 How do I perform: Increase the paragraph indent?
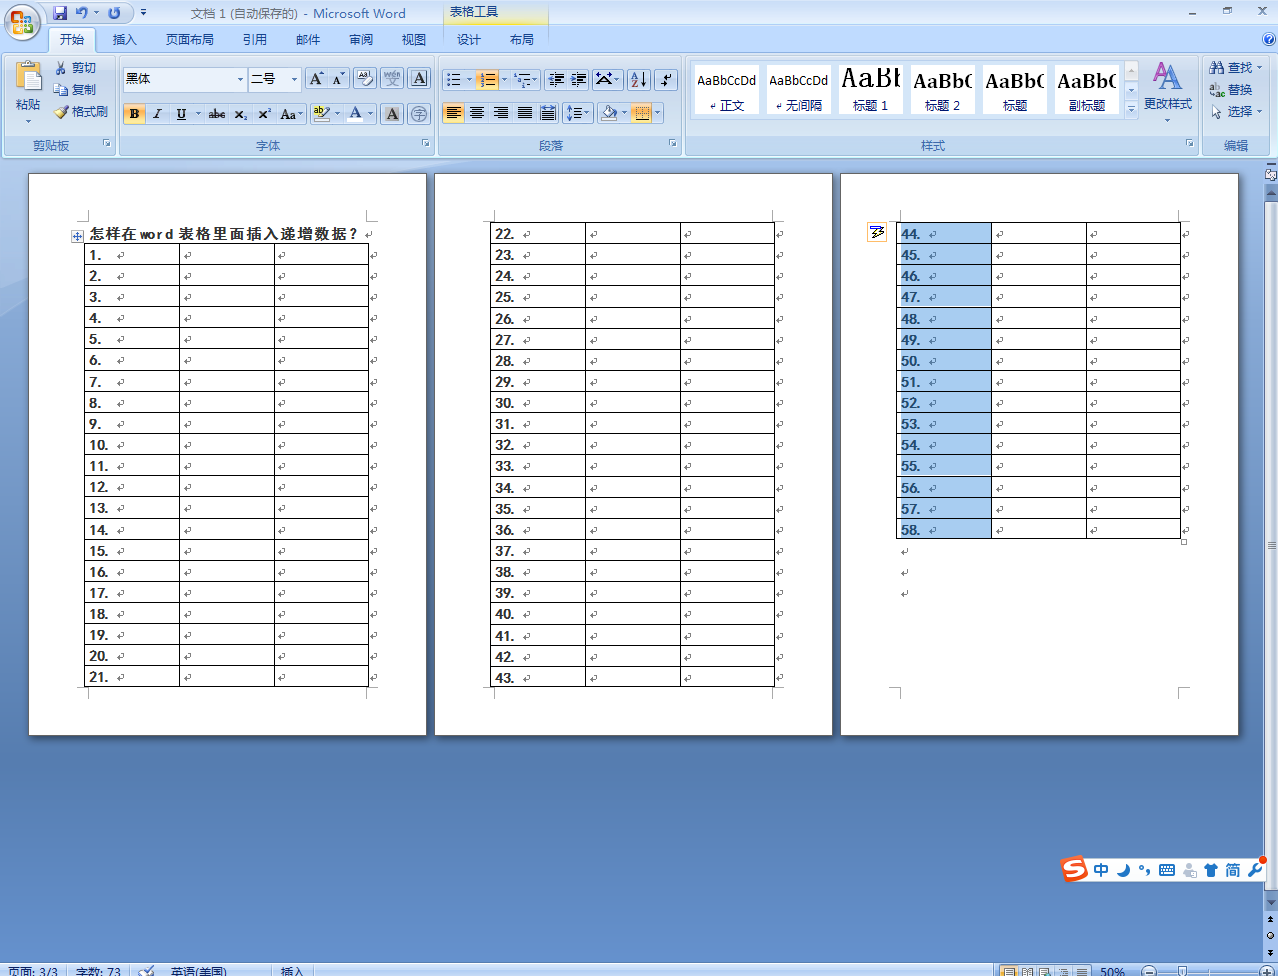coord(579,80)
